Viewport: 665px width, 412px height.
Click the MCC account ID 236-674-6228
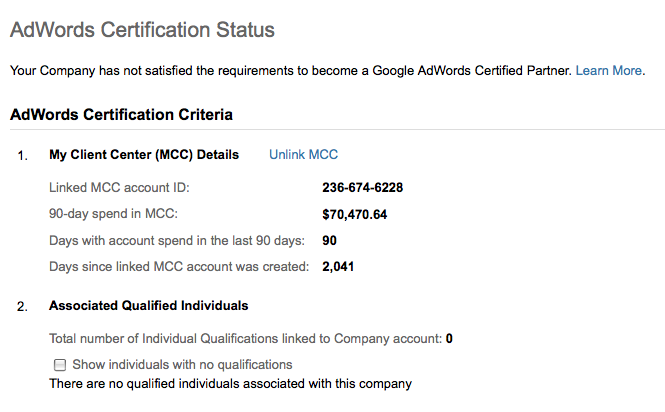[x=363, y=187]
